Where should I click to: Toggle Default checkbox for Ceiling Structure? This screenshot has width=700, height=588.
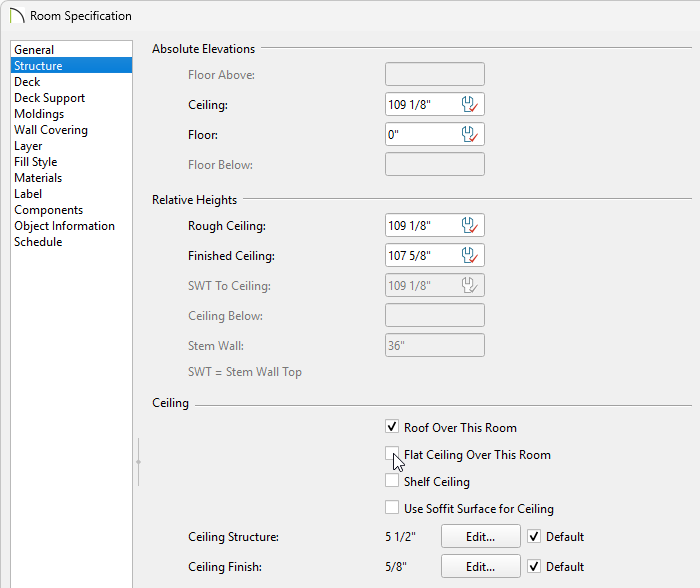pos(534,536)
